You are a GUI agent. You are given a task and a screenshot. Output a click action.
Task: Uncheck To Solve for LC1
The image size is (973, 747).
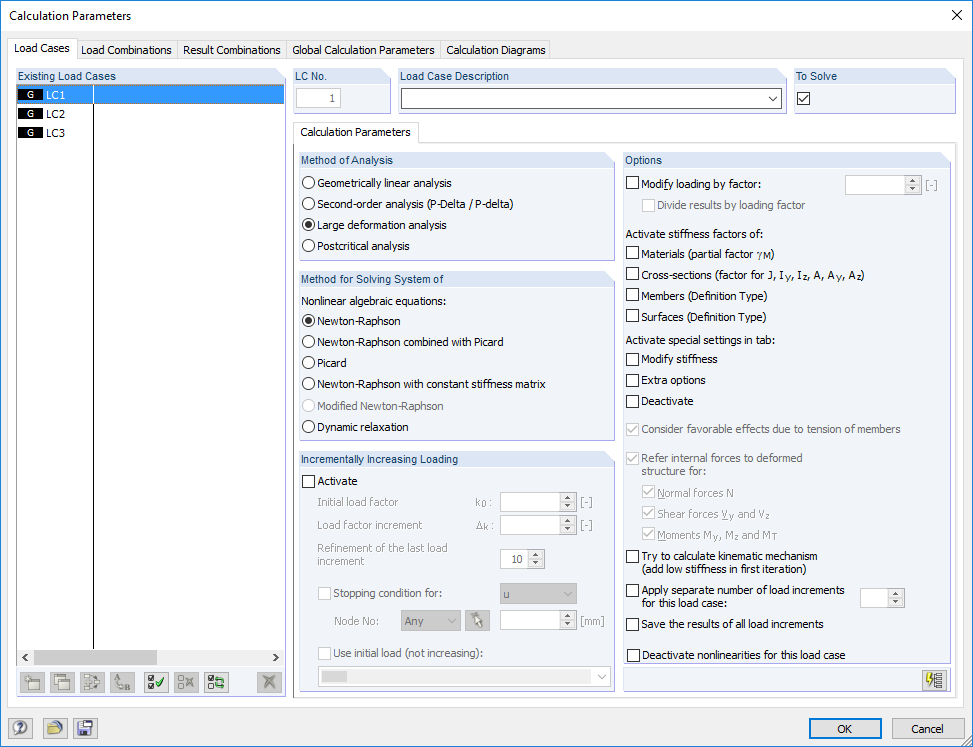[803, 98]
